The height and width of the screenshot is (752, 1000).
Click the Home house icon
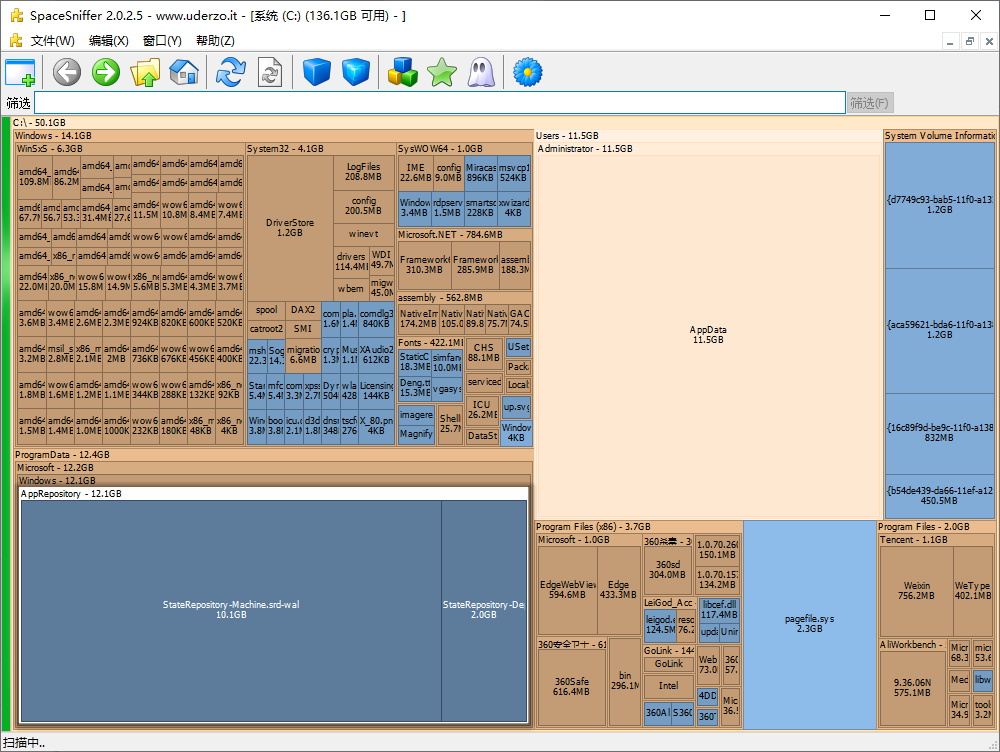(184, 72)
